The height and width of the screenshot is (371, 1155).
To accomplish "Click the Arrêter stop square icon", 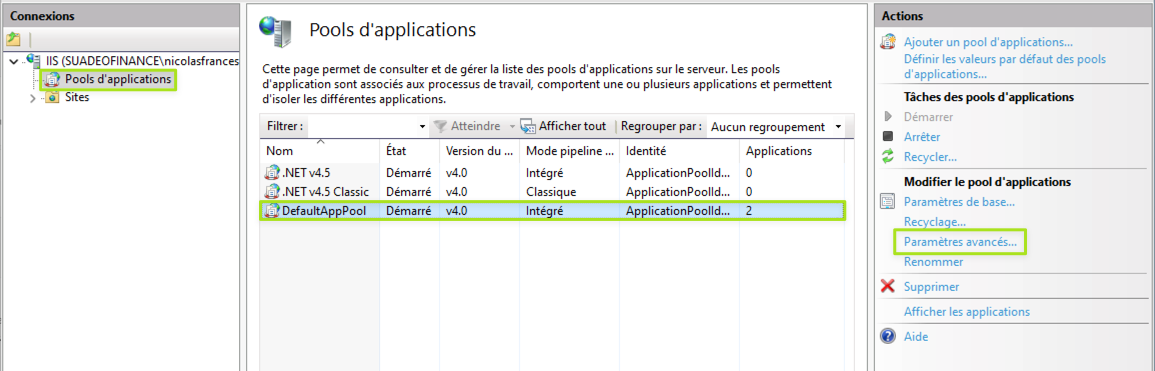I will coord(888,136).
